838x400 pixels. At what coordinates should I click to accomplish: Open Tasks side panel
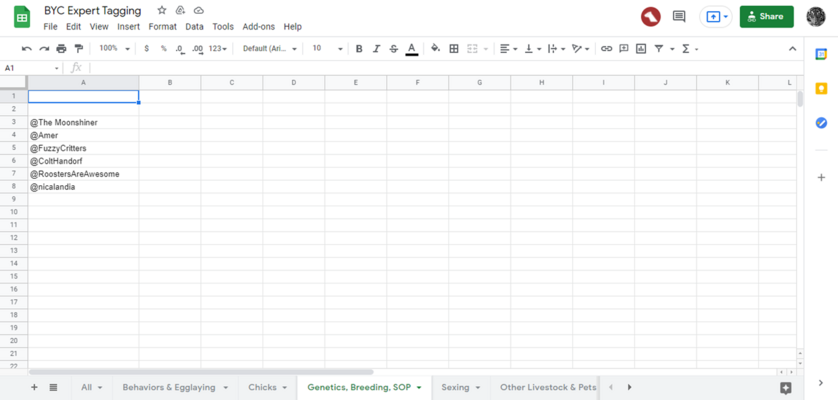click(x=821, y=123)
